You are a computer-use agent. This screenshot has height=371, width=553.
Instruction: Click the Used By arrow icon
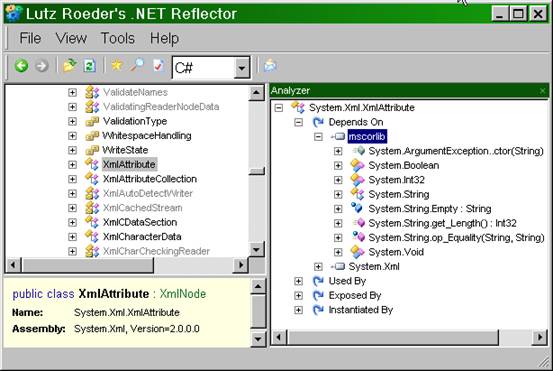pyautogui.click(x=318, y=281)
